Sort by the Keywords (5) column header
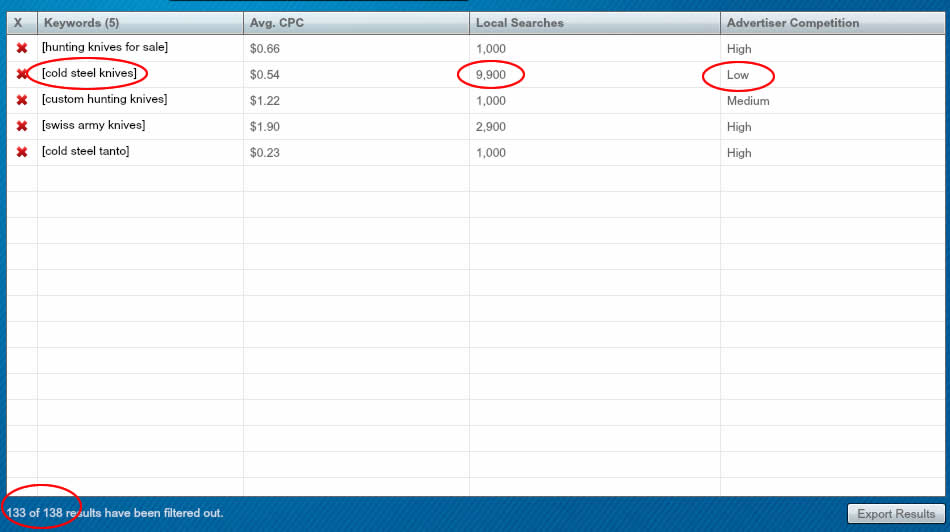This screenshot has height=532, width=950. tap(140, 23)
